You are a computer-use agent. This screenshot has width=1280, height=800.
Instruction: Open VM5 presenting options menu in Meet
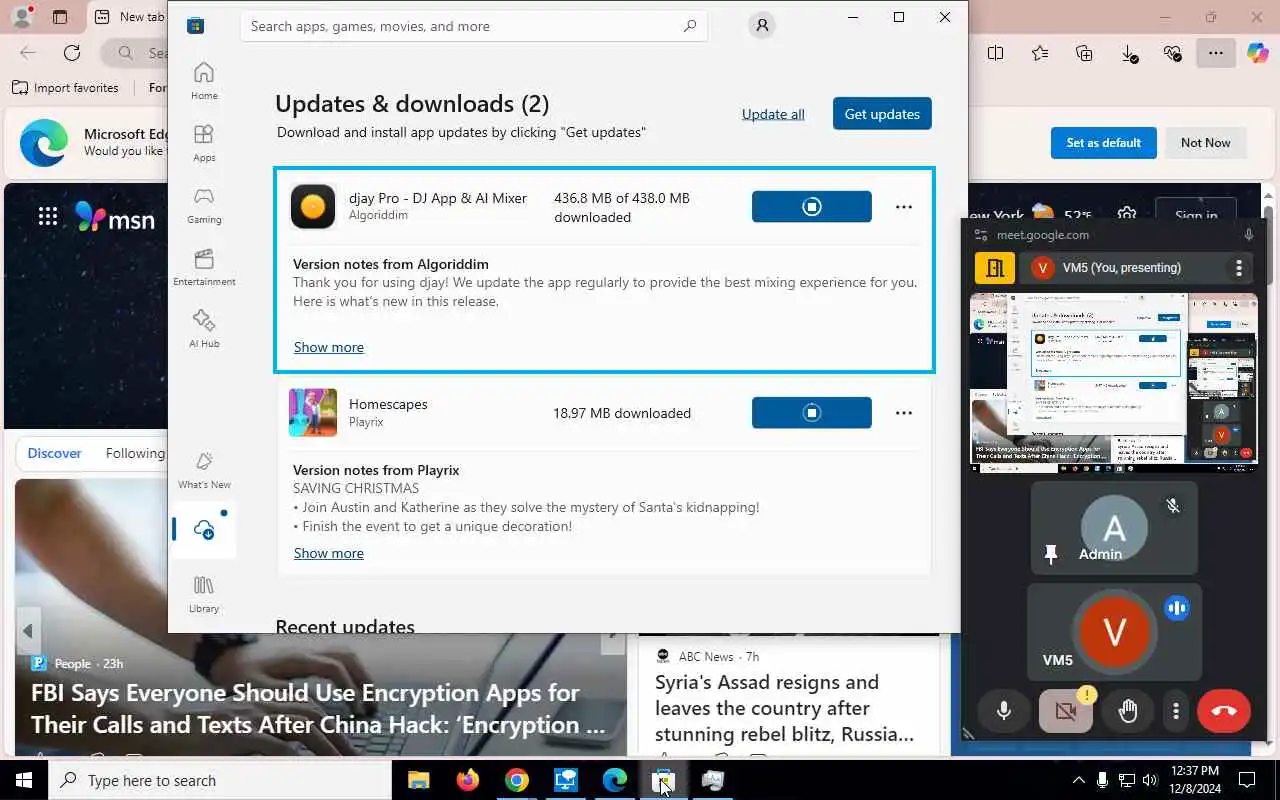click(x=1239, y=268)
